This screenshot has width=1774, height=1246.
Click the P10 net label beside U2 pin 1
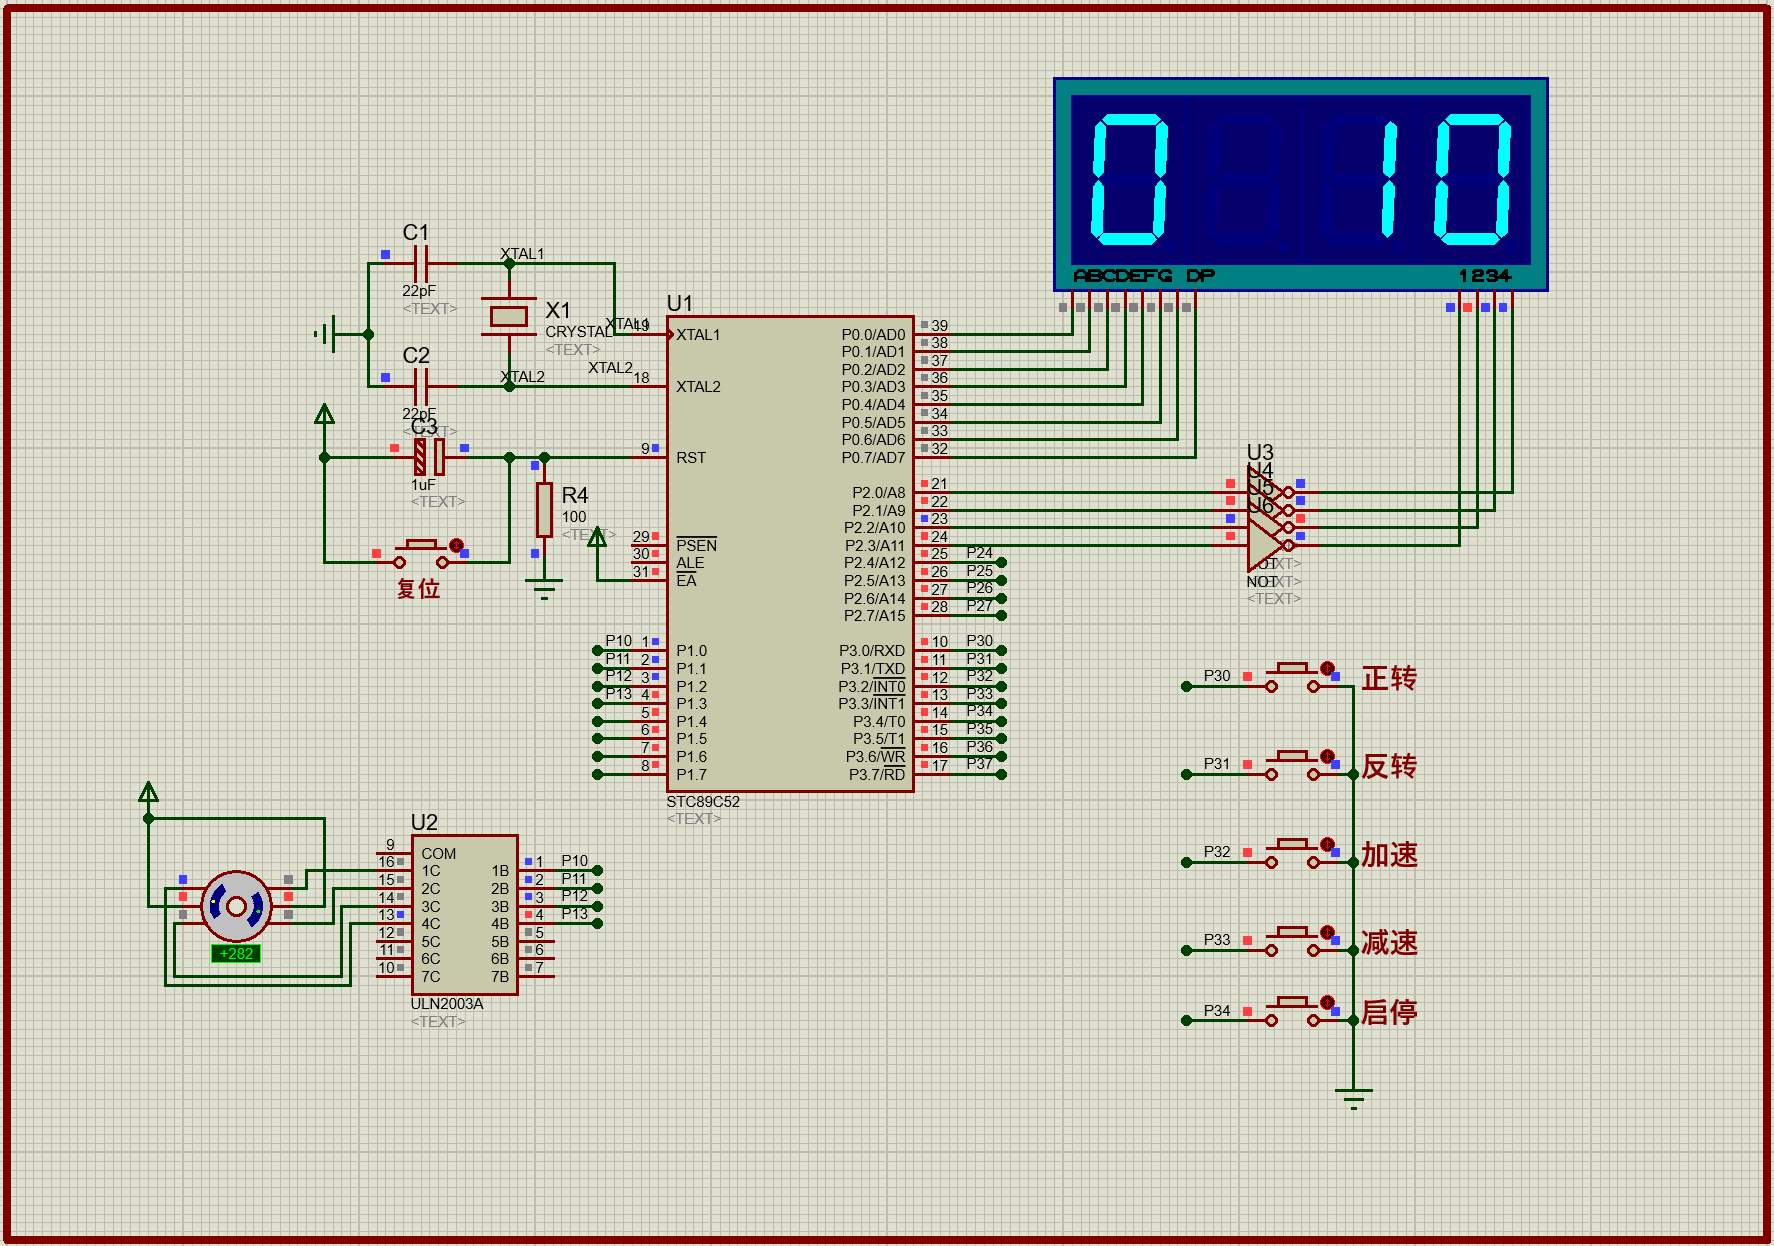[x=574, y=861]
